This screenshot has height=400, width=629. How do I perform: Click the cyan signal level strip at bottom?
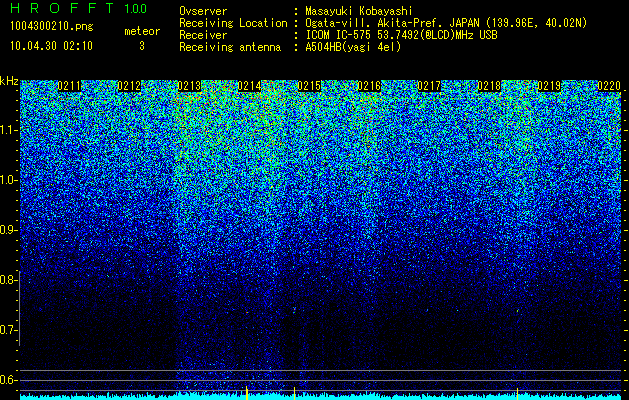[x=321, y=397]
